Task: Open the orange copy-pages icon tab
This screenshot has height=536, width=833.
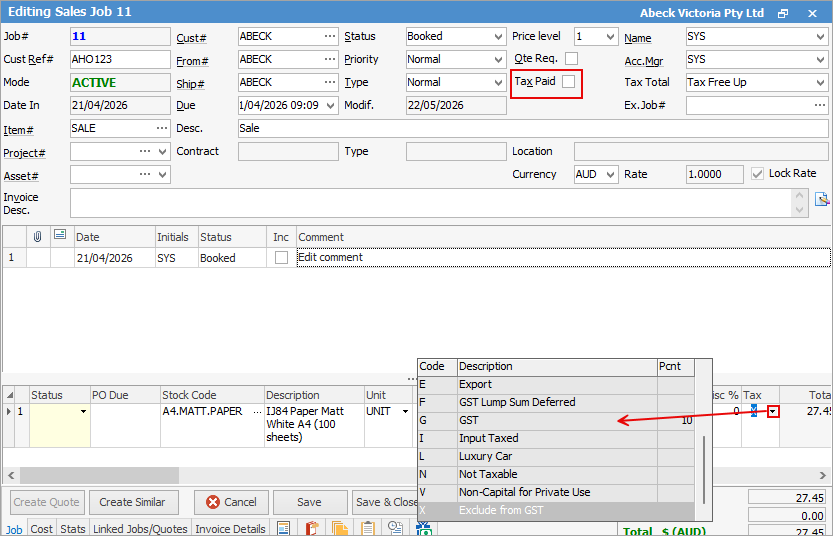Action: pos(339,528)
